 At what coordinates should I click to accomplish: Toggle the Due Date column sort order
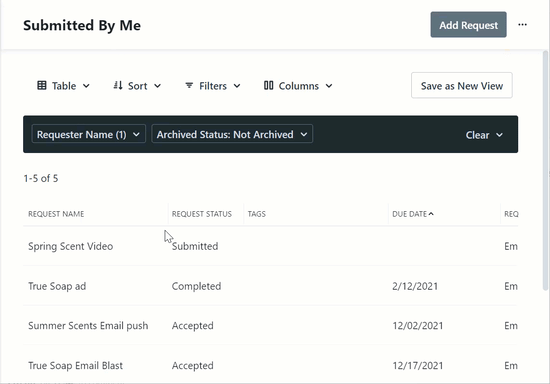(413, 214)
